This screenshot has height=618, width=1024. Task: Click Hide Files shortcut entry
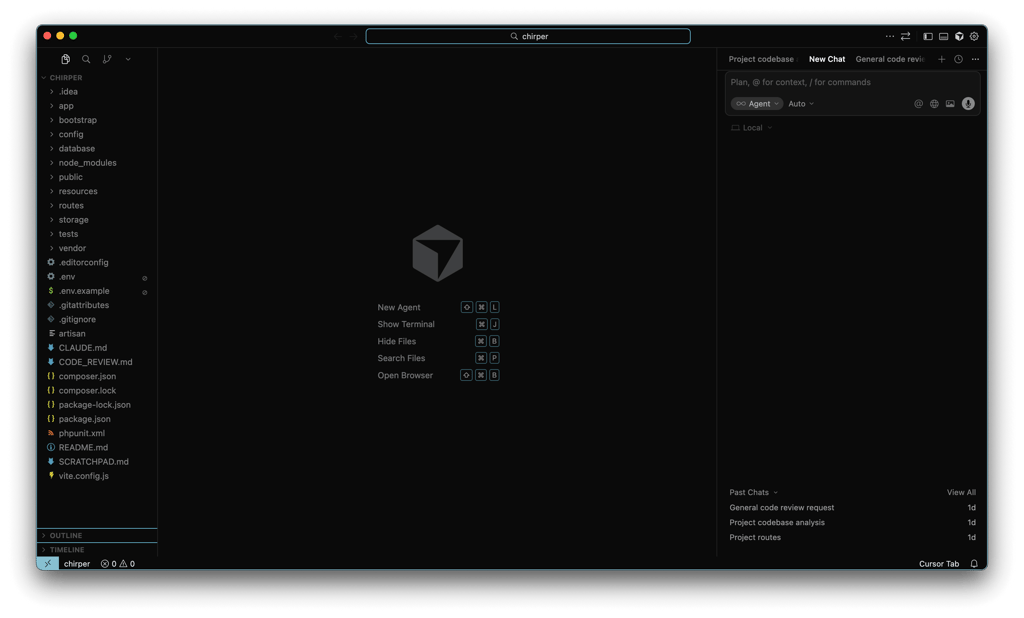438,342
